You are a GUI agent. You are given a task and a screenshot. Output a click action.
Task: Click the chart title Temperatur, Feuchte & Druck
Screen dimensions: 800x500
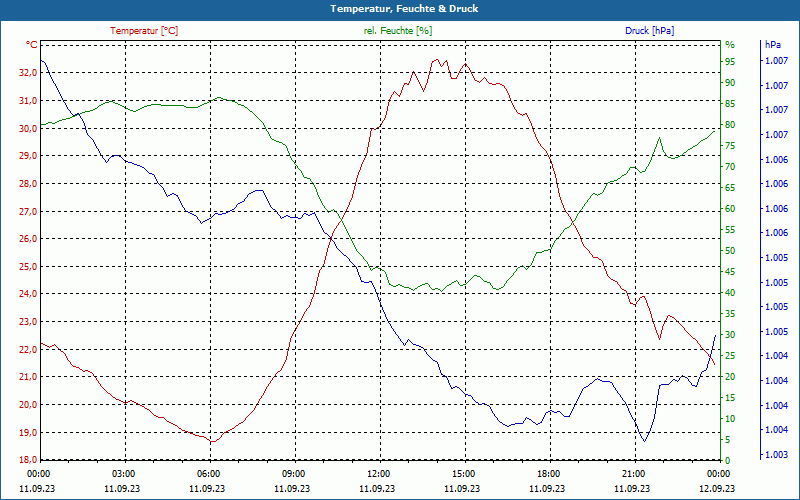pyautogui.click(x=404, y=9)
